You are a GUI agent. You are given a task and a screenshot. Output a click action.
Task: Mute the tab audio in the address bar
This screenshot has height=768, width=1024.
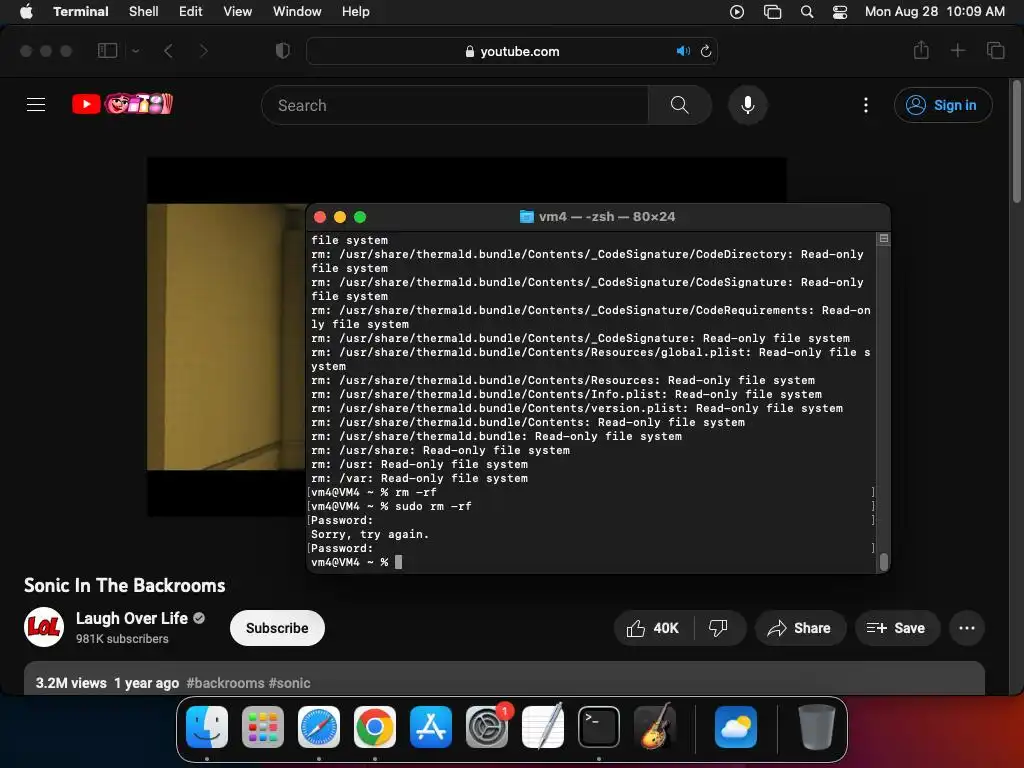tap(683, 51)
